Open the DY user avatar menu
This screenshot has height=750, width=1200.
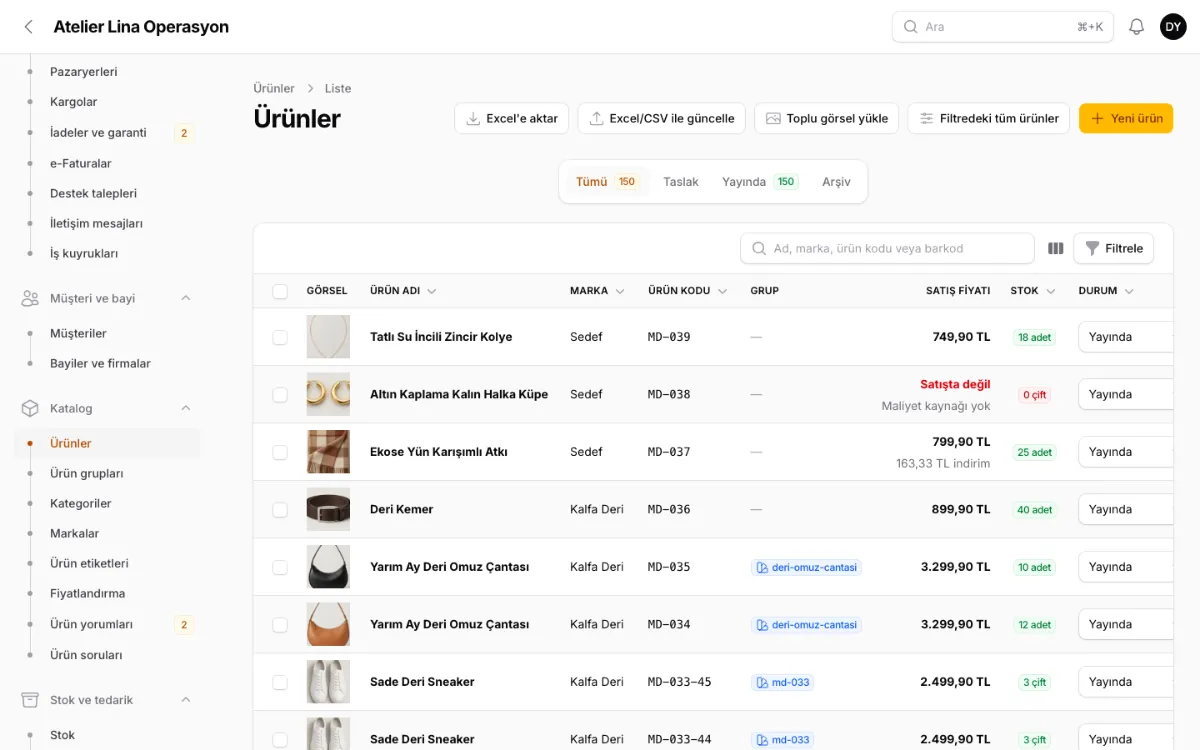[x=1173, y=27]
